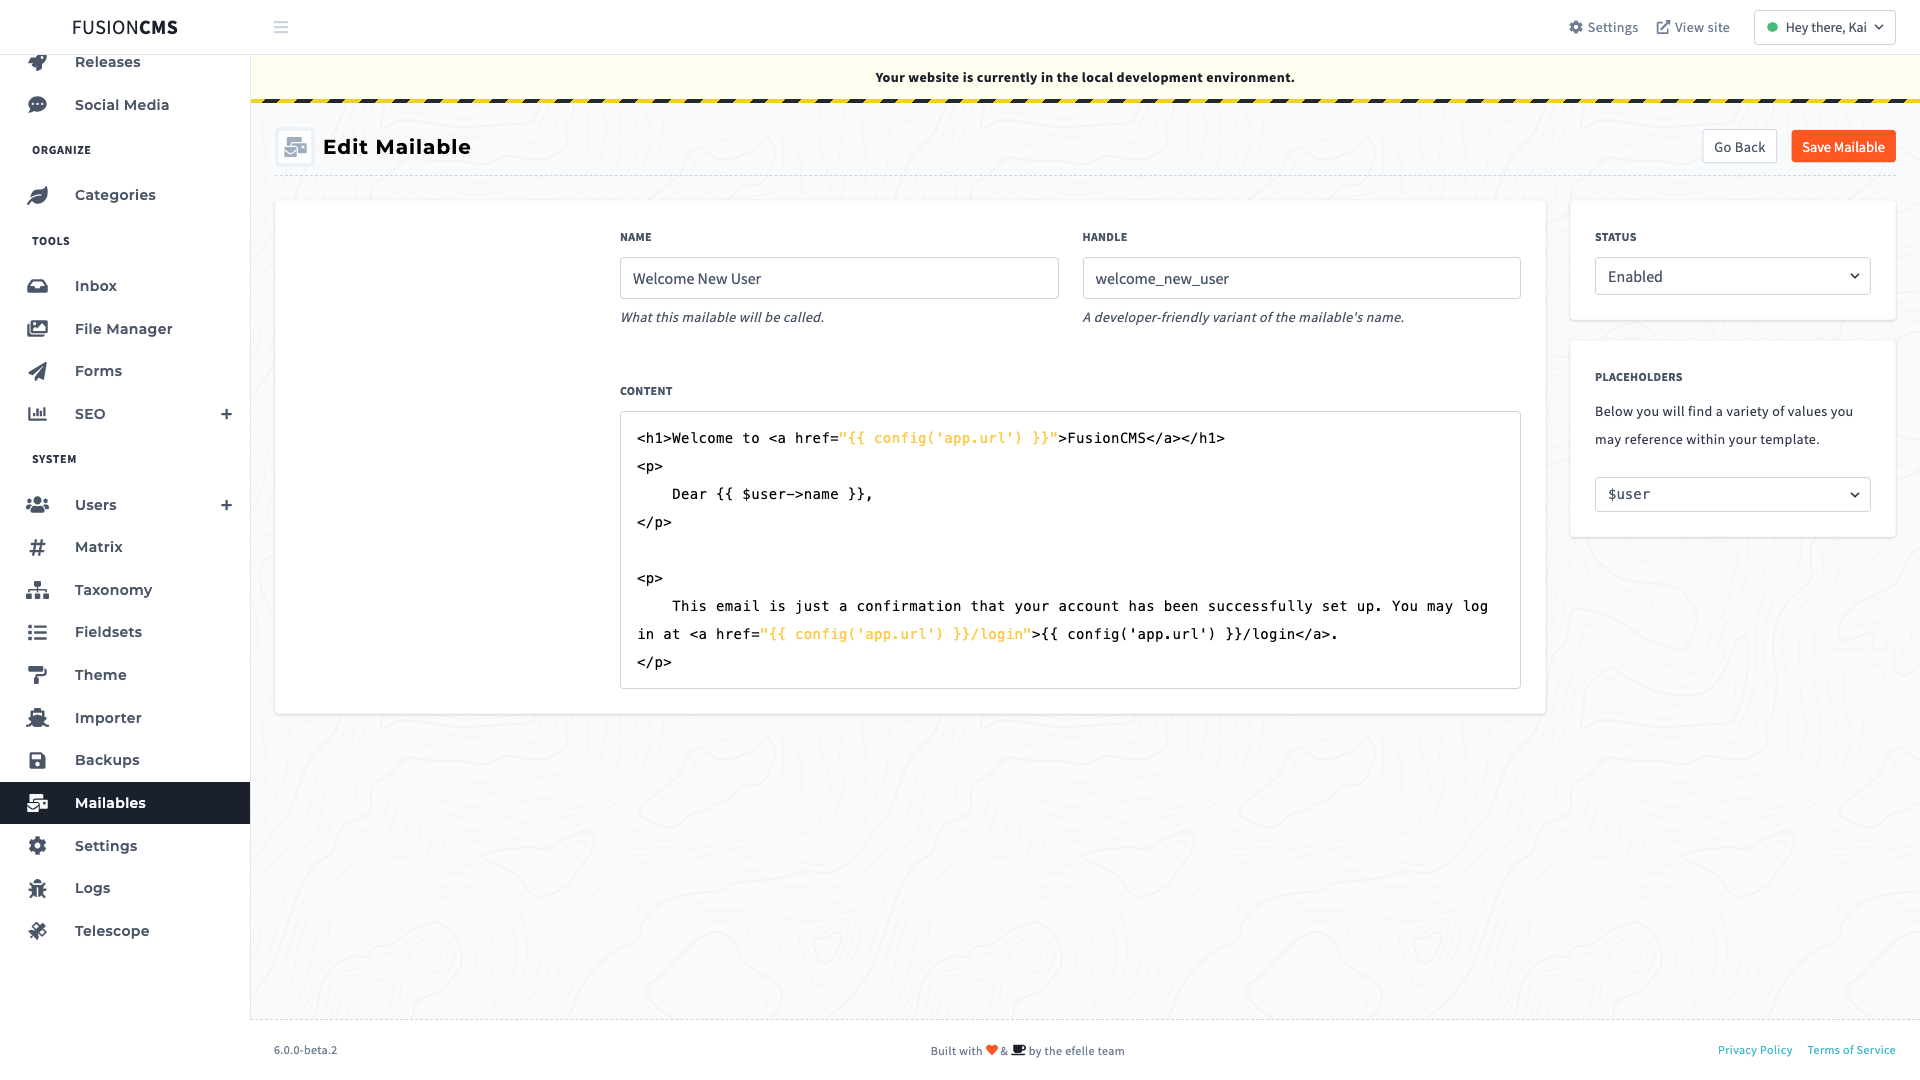Open Settings link in top bar
The width and height of the screenshot is (1920, 1080).
pos(1603,27)
